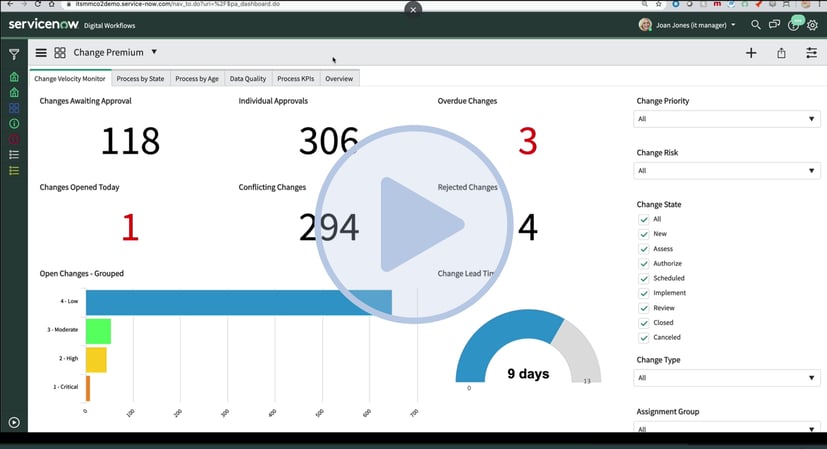Open the system settings gear icon
This screenshot has height=449, width=827.
812,25
